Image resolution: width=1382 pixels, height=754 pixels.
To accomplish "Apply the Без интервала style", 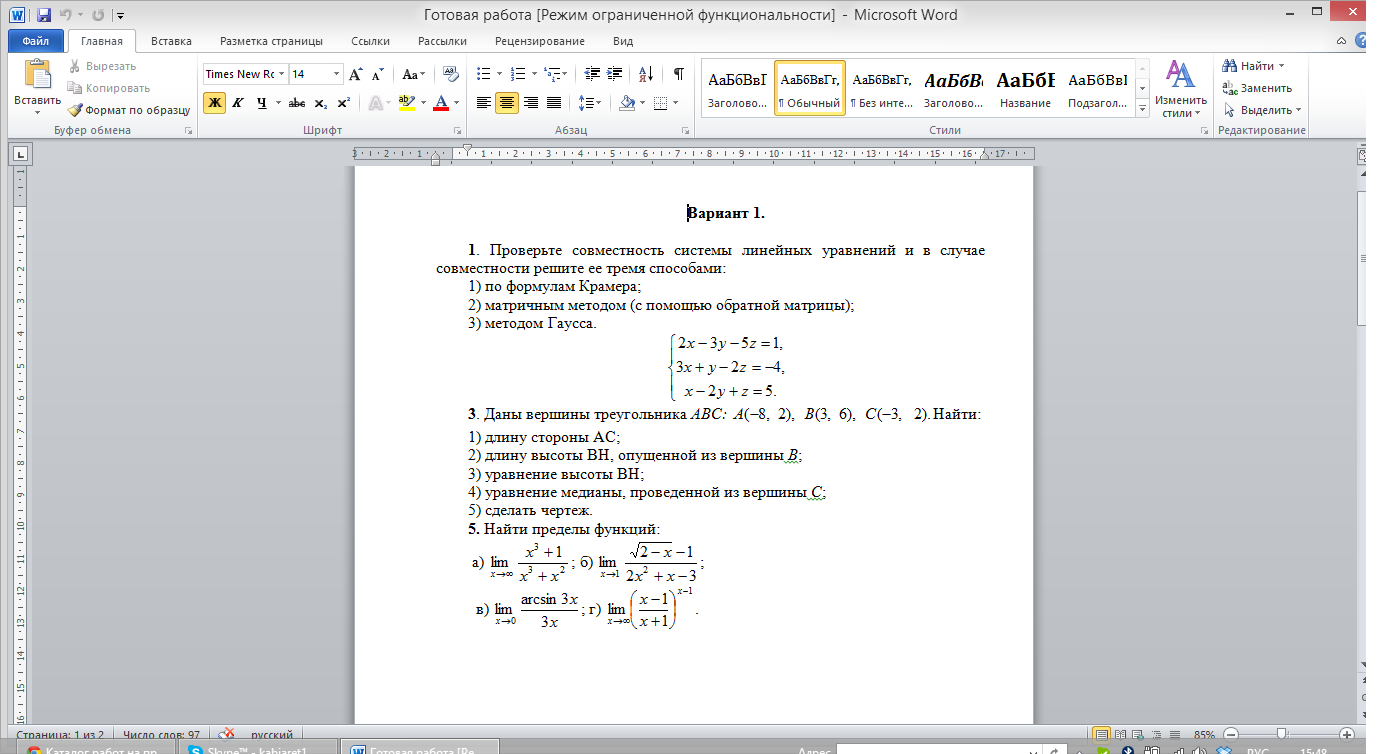I will point(881,88).
